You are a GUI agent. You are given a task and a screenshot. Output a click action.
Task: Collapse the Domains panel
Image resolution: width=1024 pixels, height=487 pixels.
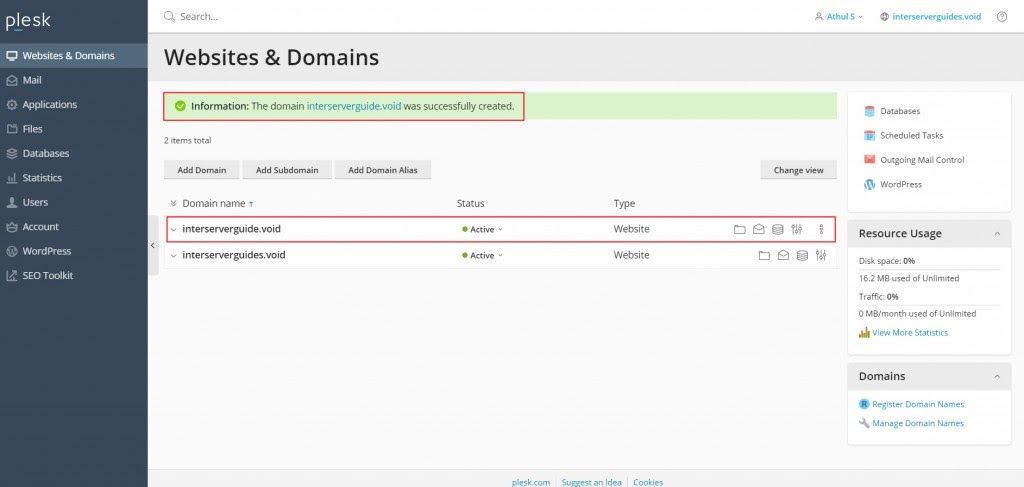pyautogui.click(x=997, y=377)
